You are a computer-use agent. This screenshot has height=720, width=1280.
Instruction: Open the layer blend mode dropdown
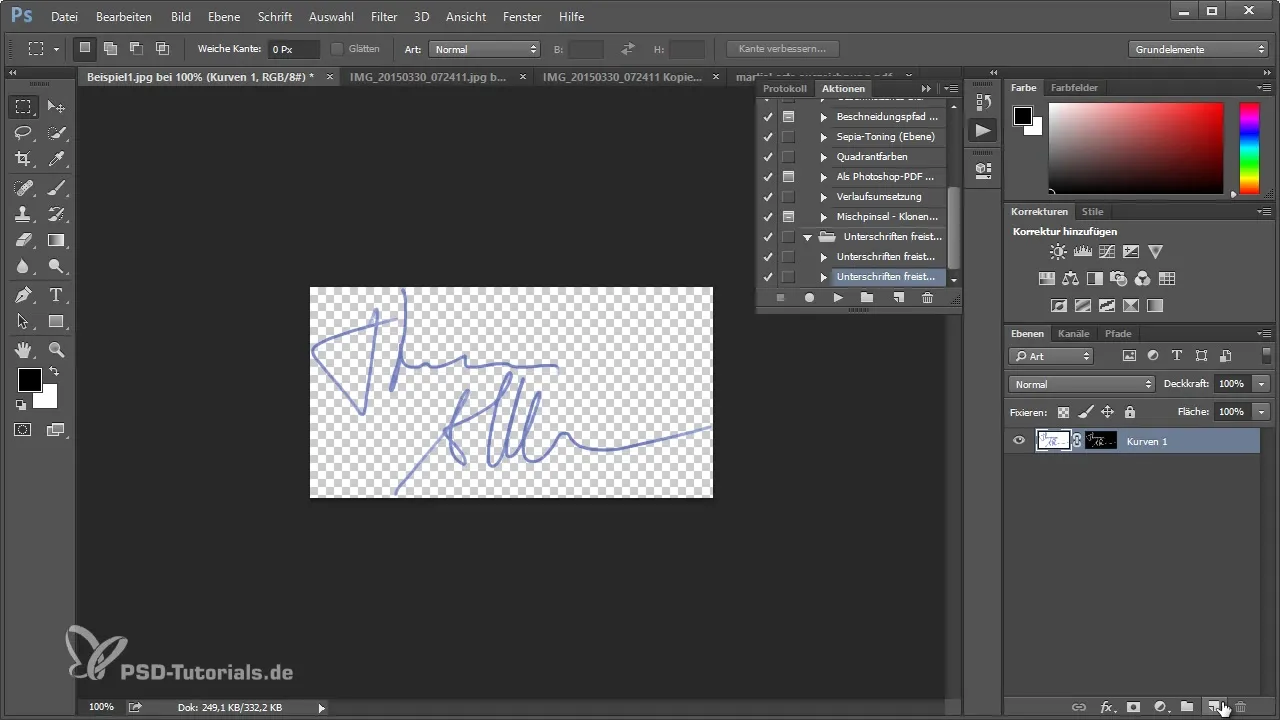point(1082,384)
